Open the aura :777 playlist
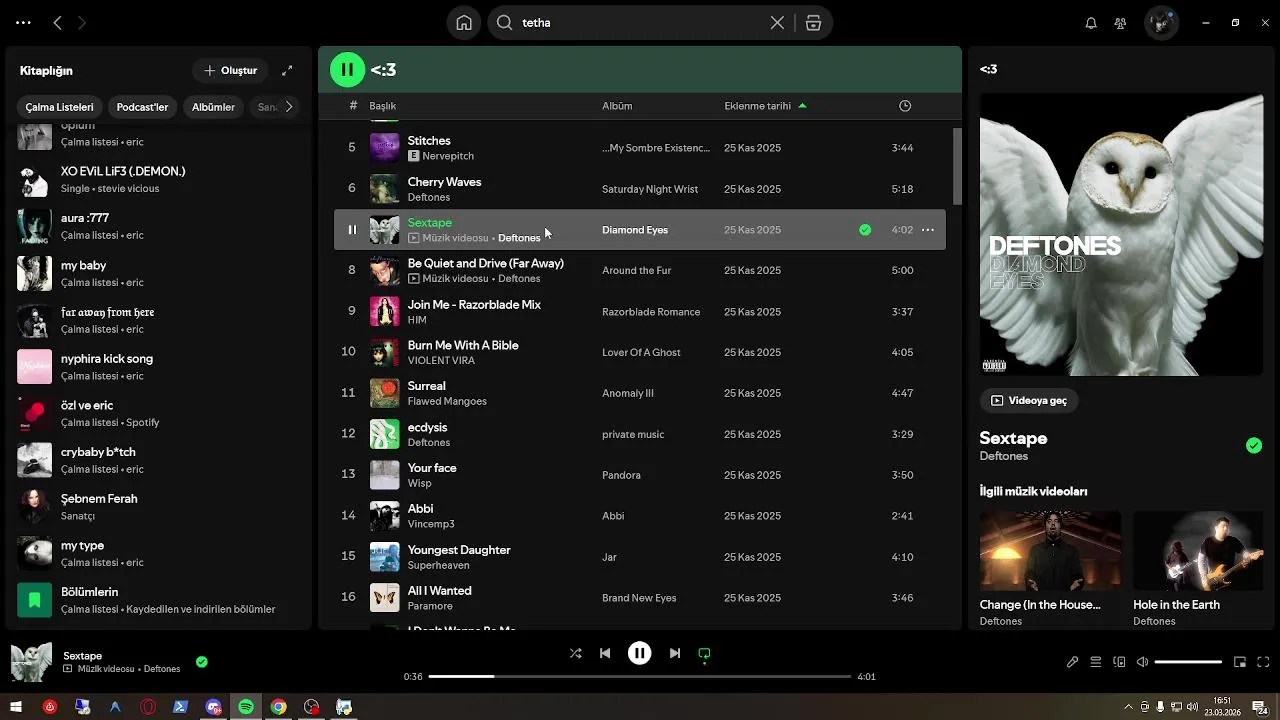Viewport: 1280px width, 720px height. [160, 227]
